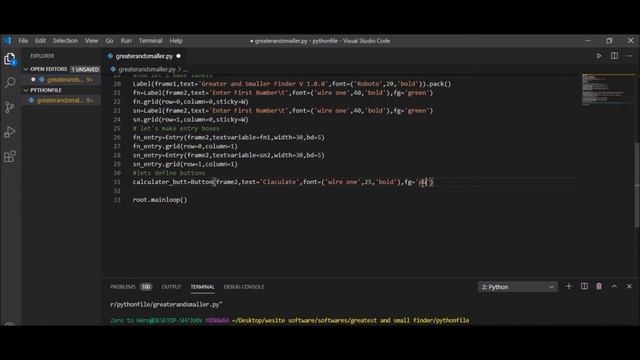640x360 pixels.
Task: Switch to the PROBLEMS tab
Action: pos(123,287)
